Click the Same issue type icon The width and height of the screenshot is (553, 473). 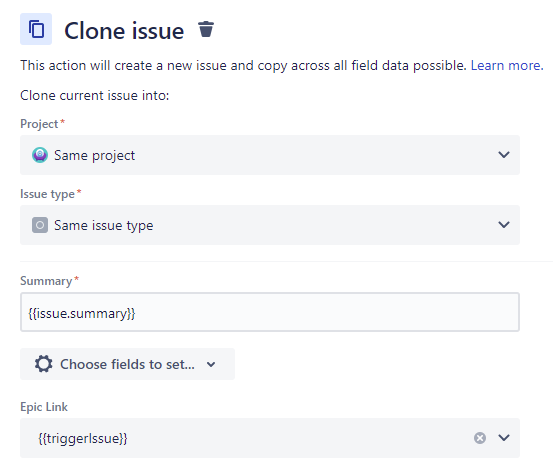40,225
